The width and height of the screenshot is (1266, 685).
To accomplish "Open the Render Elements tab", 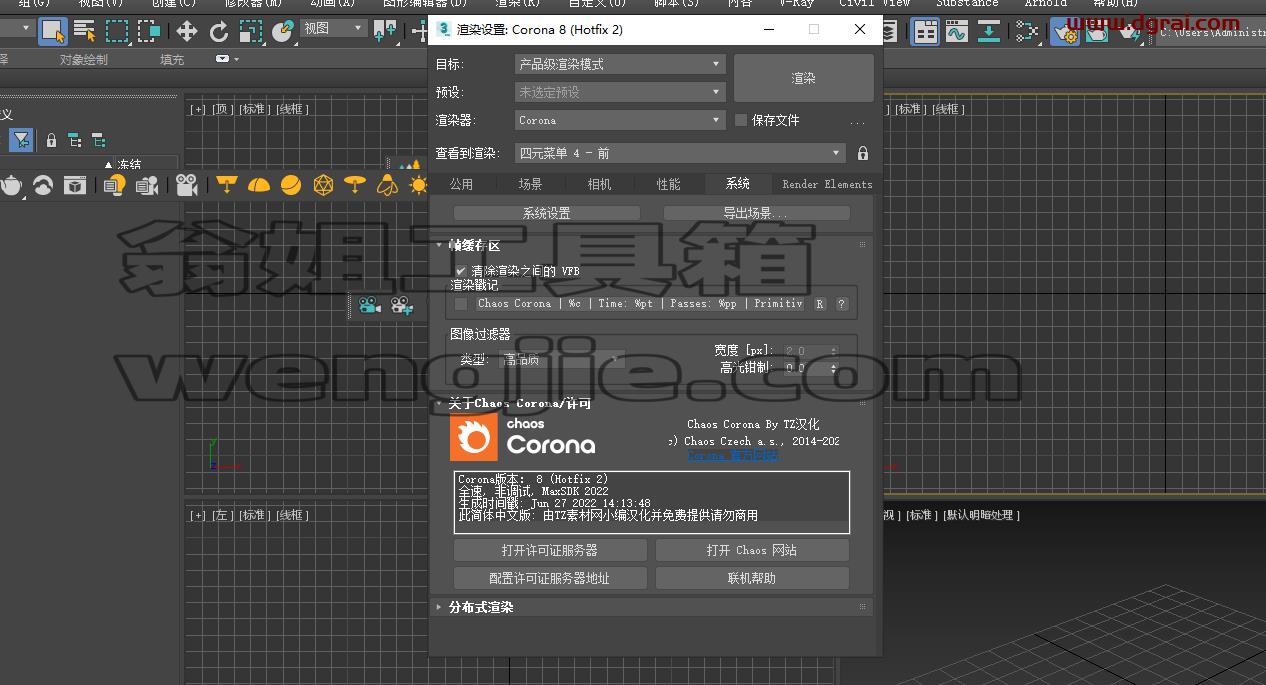I will (x=827, y=184).
